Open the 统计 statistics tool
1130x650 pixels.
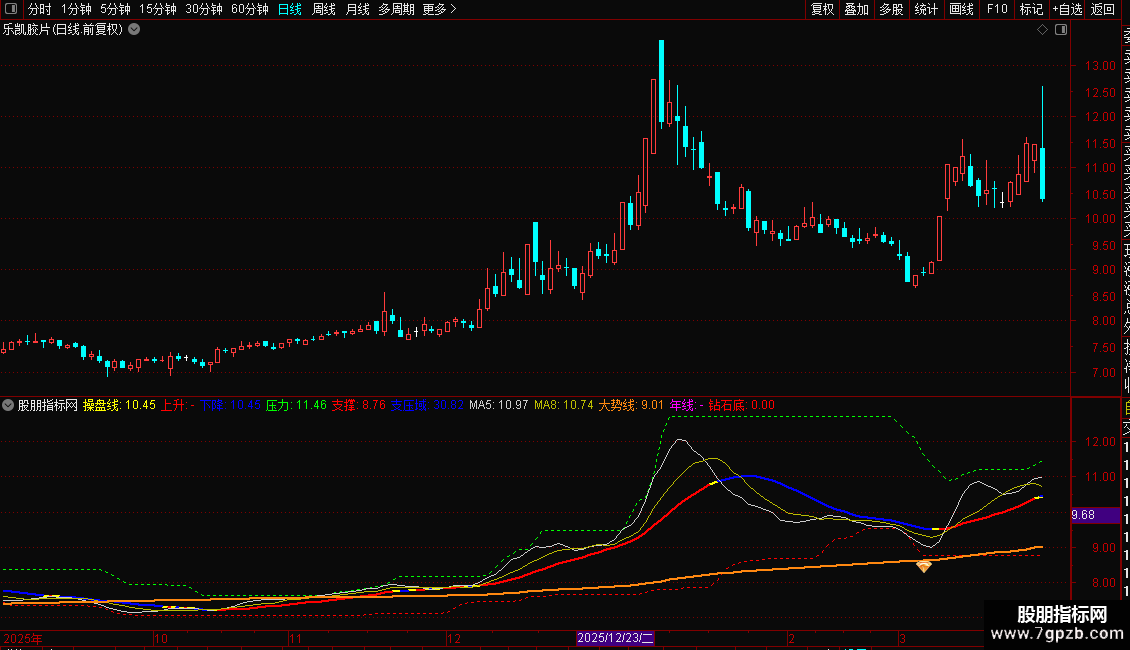click(926, 9)
